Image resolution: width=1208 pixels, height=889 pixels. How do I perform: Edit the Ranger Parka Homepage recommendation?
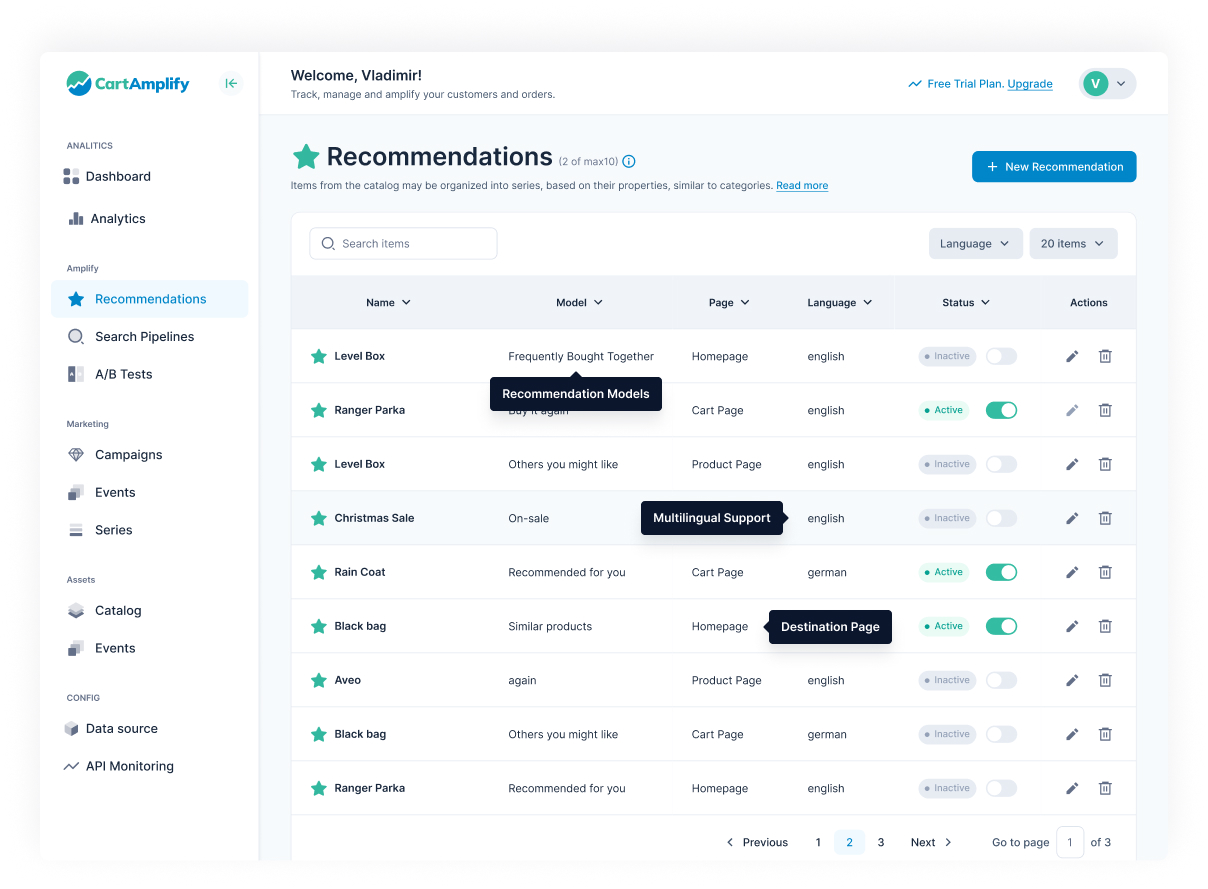(1072, 788)
